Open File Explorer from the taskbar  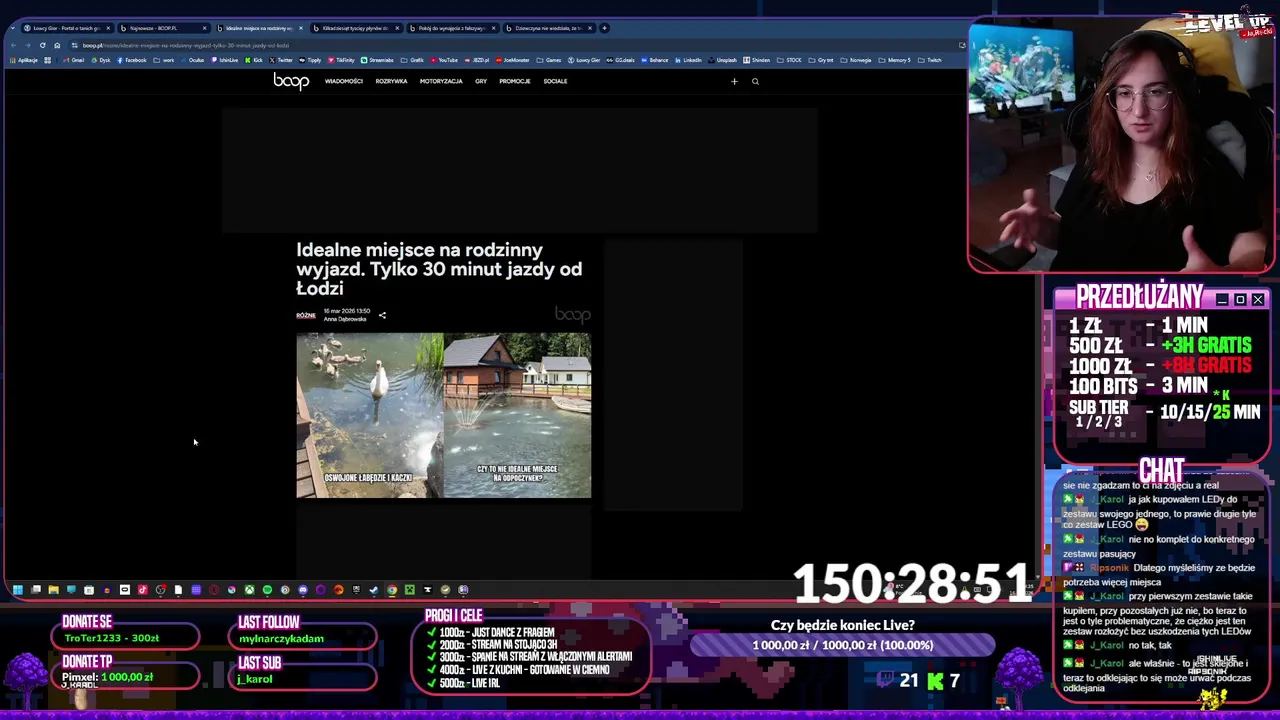(x=53, y=590)
